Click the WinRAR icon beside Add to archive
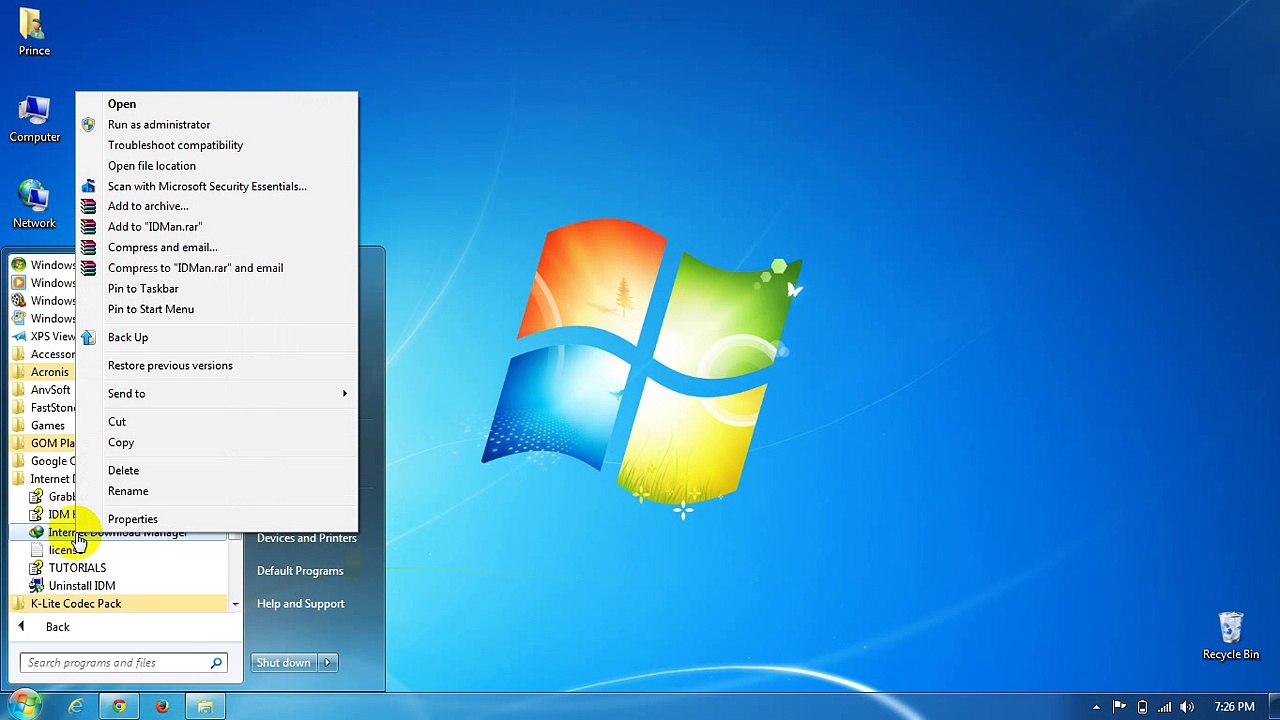The width and height of the screenshot is (1280, 720). [x=88, y=206]
